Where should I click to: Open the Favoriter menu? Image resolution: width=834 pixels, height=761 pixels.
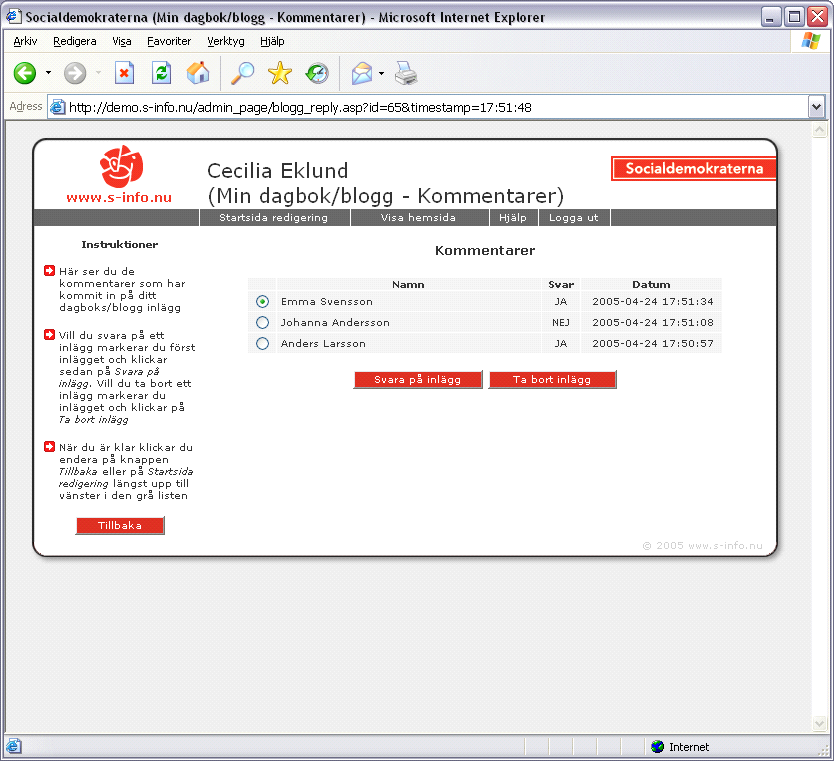(x=169, y=41)
